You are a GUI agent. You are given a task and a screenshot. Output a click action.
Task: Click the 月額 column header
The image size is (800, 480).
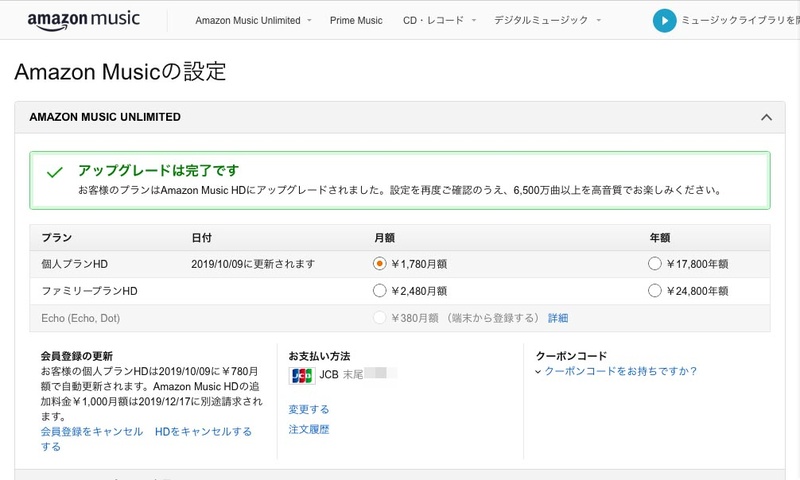[x=384, y=238]
